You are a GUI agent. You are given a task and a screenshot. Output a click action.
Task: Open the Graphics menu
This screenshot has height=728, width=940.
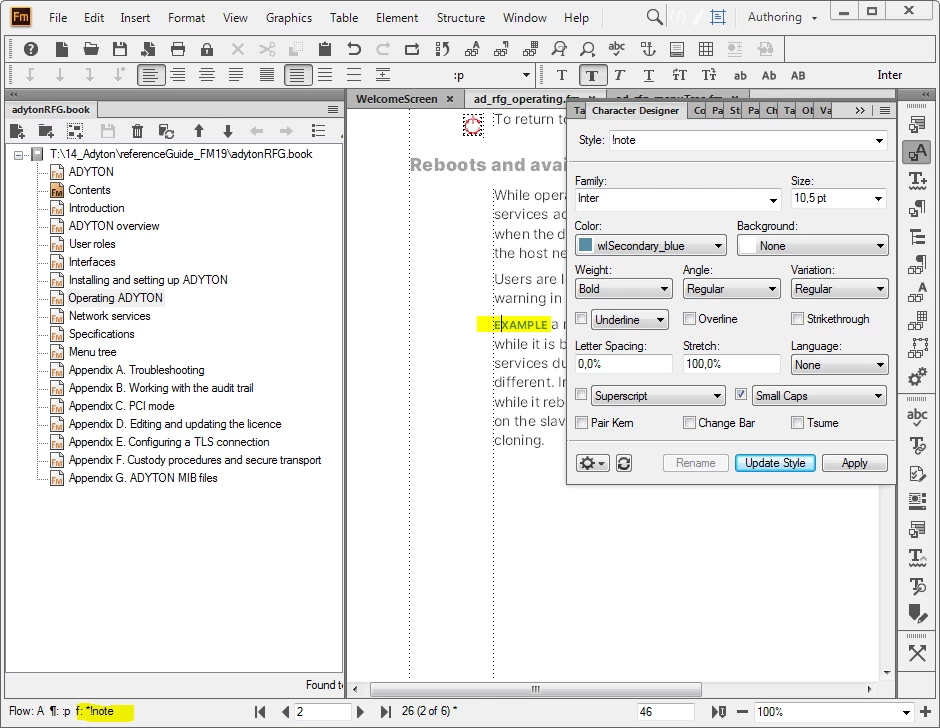289,18
